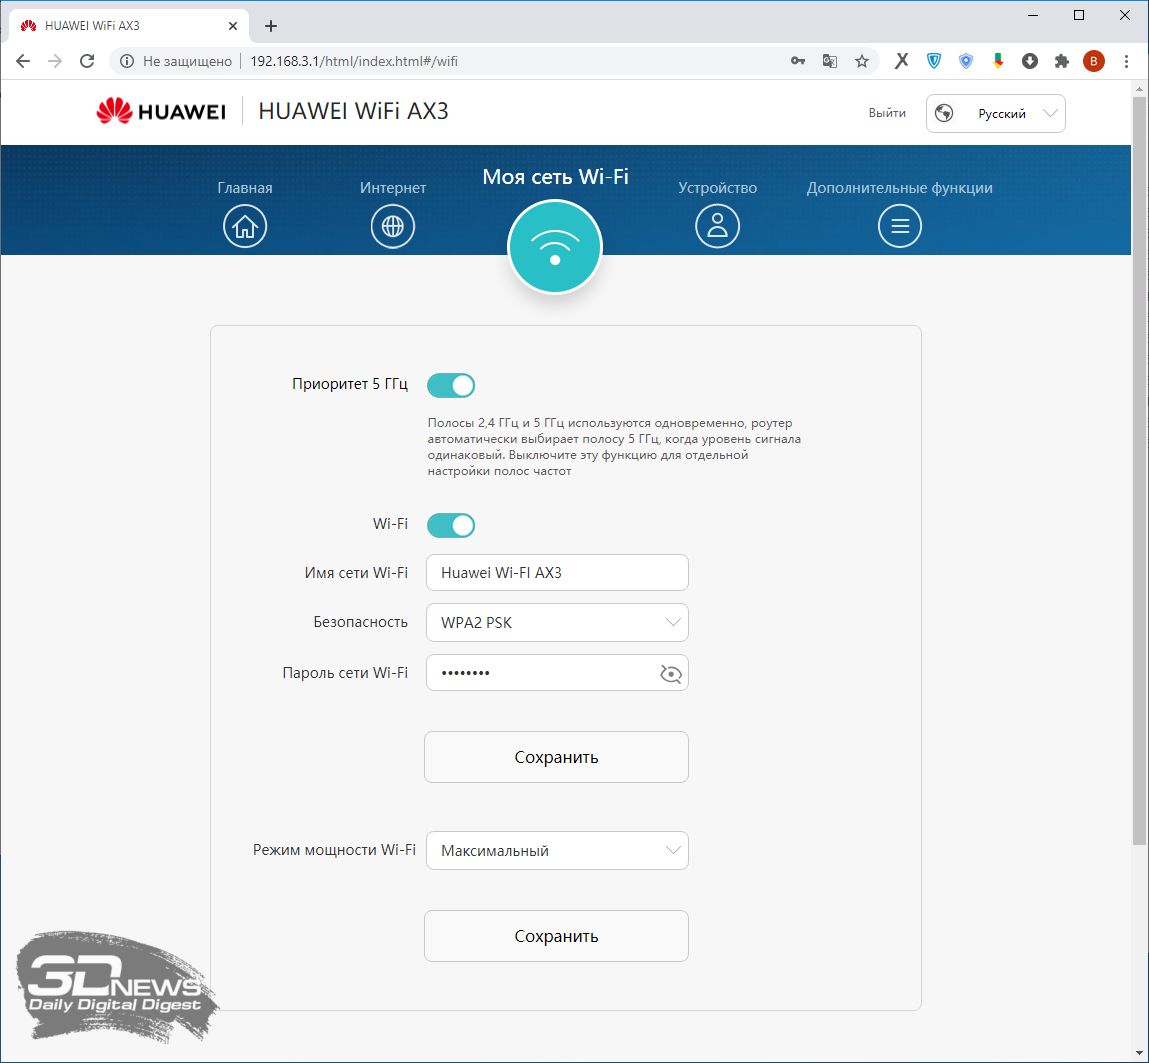Viewport: 1149px width, 1063px height.
Task: Click the translate page icon
Action: tap(830, 62)
